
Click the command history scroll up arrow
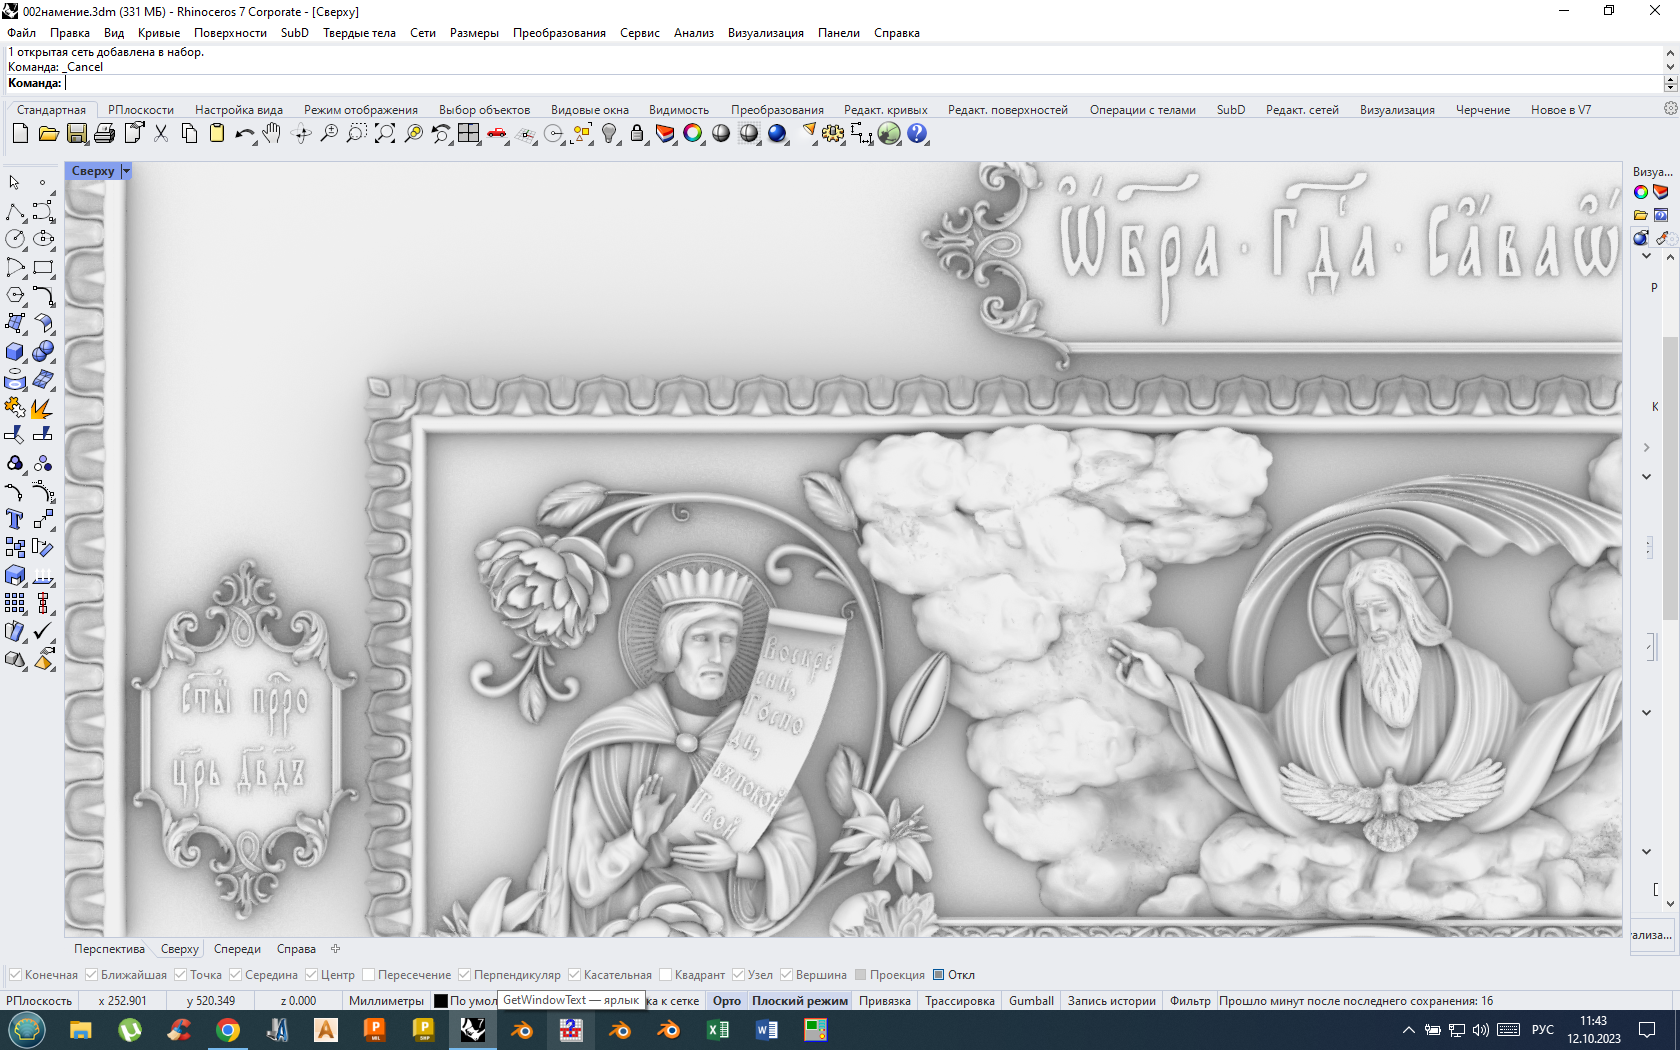point(1670,52)
